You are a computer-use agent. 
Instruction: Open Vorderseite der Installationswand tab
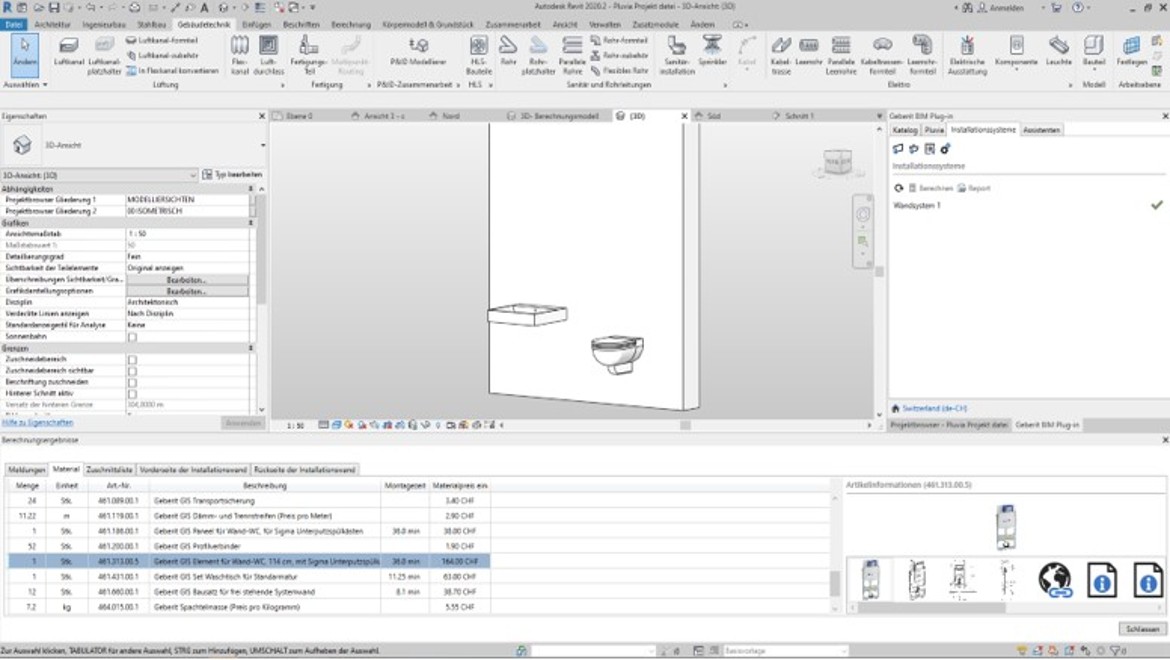[193, 470]
